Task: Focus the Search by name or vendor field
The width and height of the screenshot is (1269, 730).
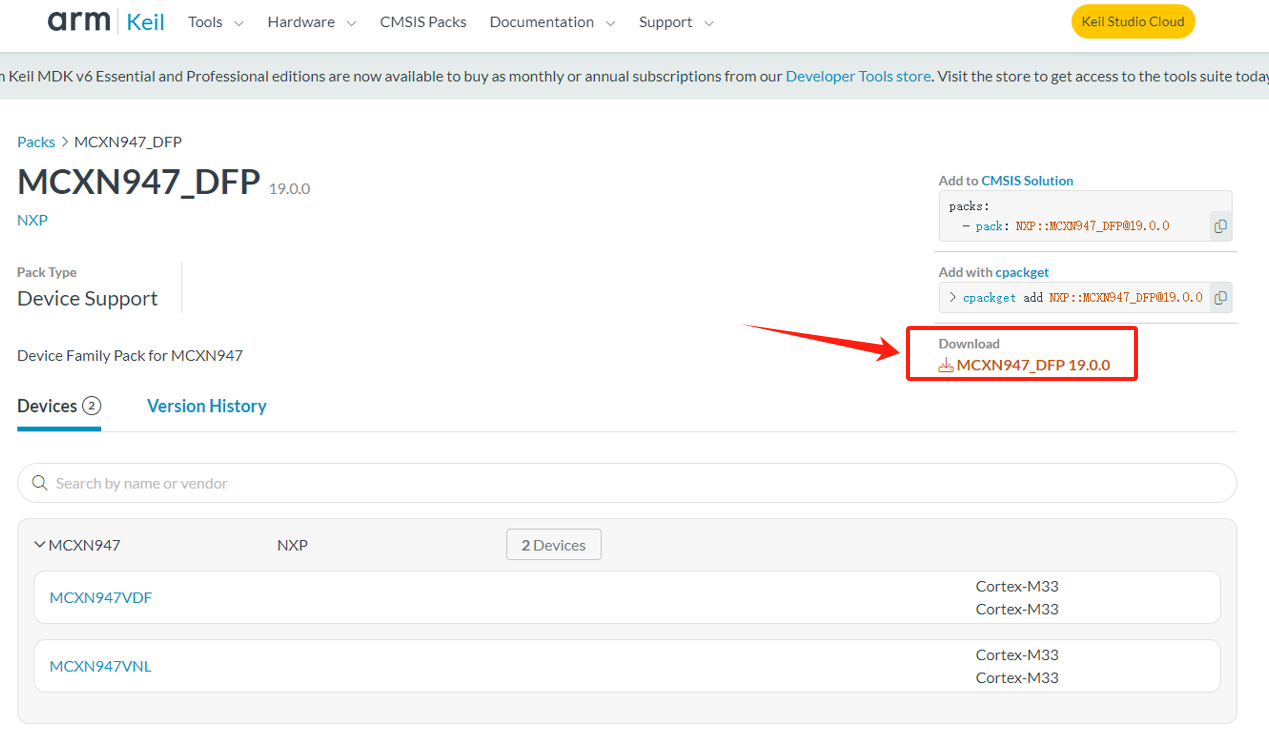Action: coord(627,483)
